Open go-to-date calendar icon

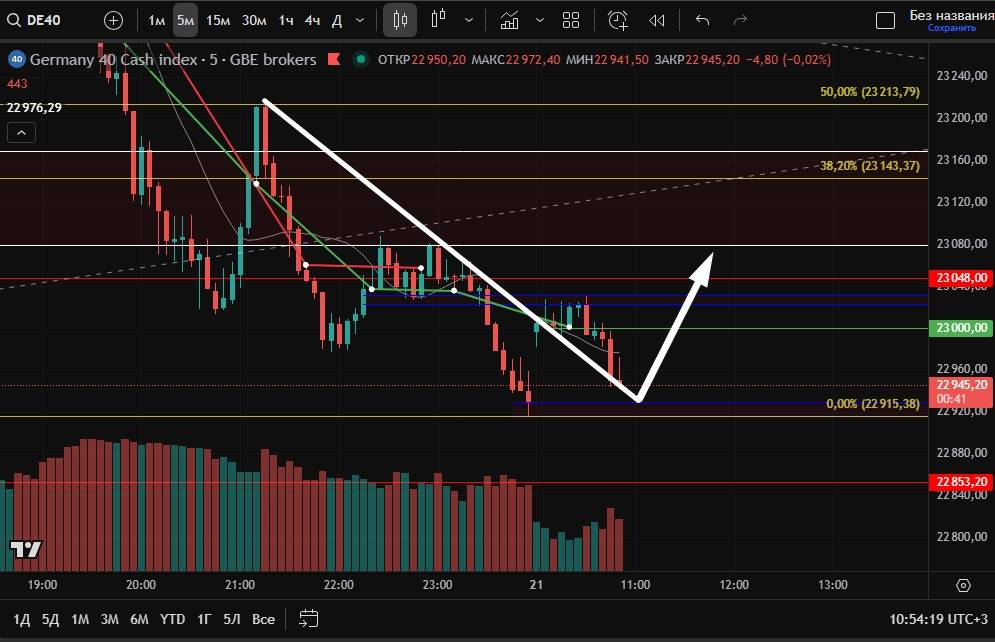(308, 618)
